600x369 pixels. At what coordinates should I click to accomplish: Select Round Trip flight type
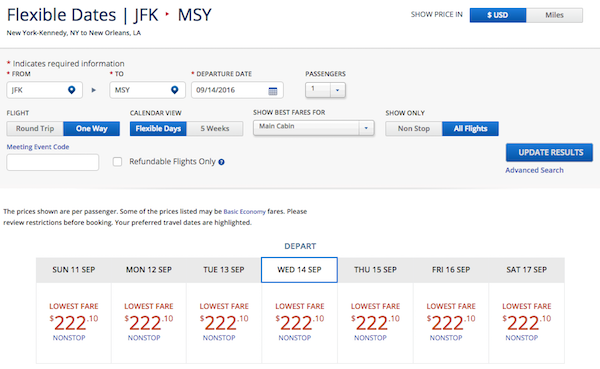coord(35,129)
